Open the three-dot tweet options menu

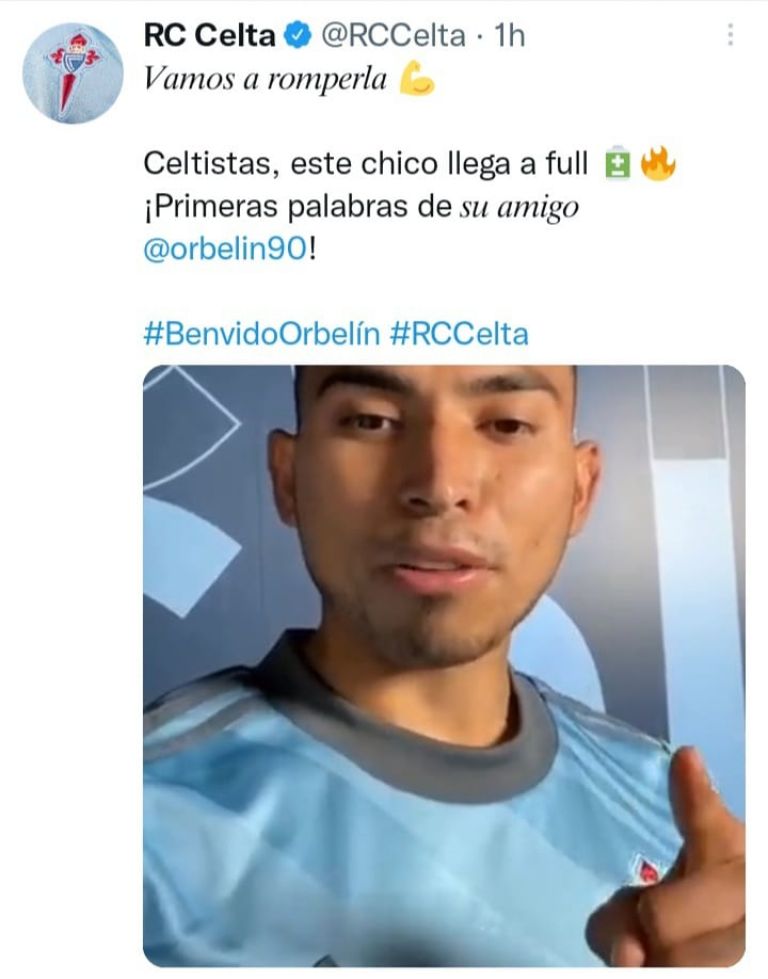730,35
